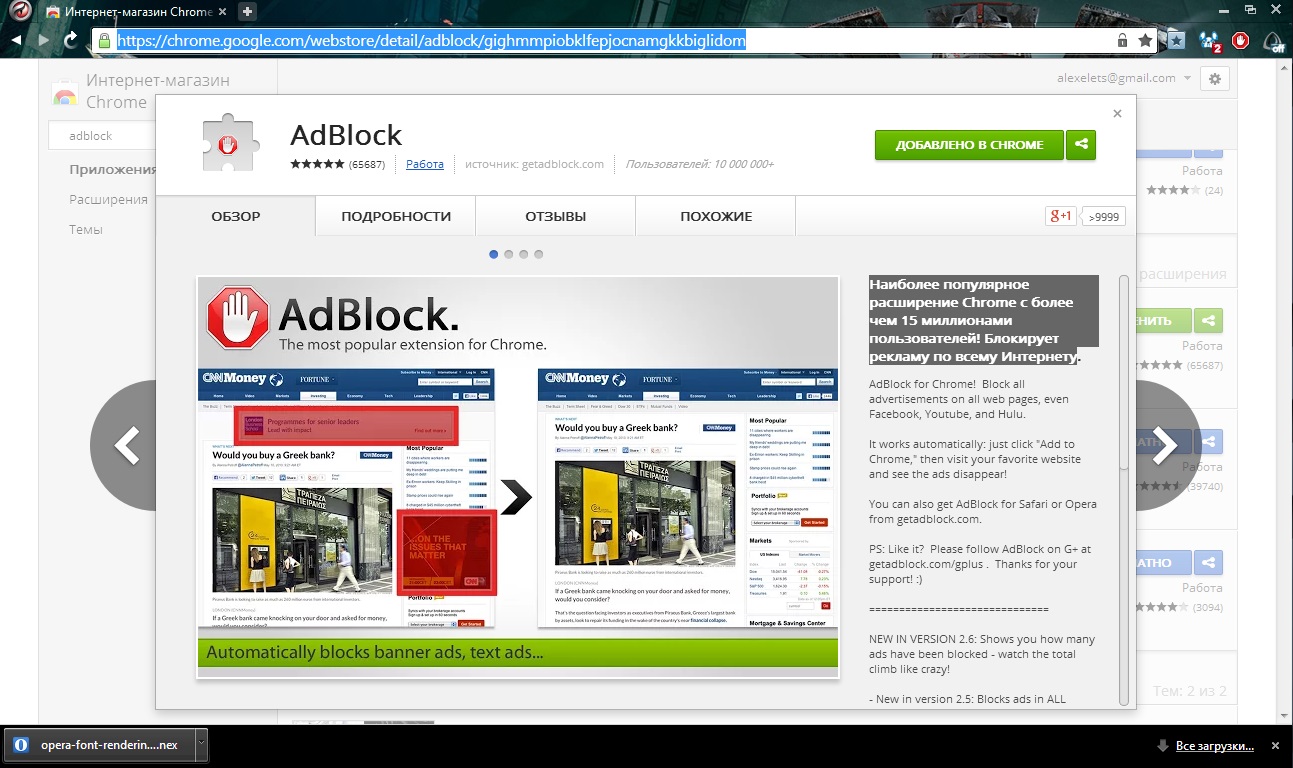Share the extension rated (3094) behind dialog
This screenshot has height=768, width=1293.
[x=1209, y=563]
